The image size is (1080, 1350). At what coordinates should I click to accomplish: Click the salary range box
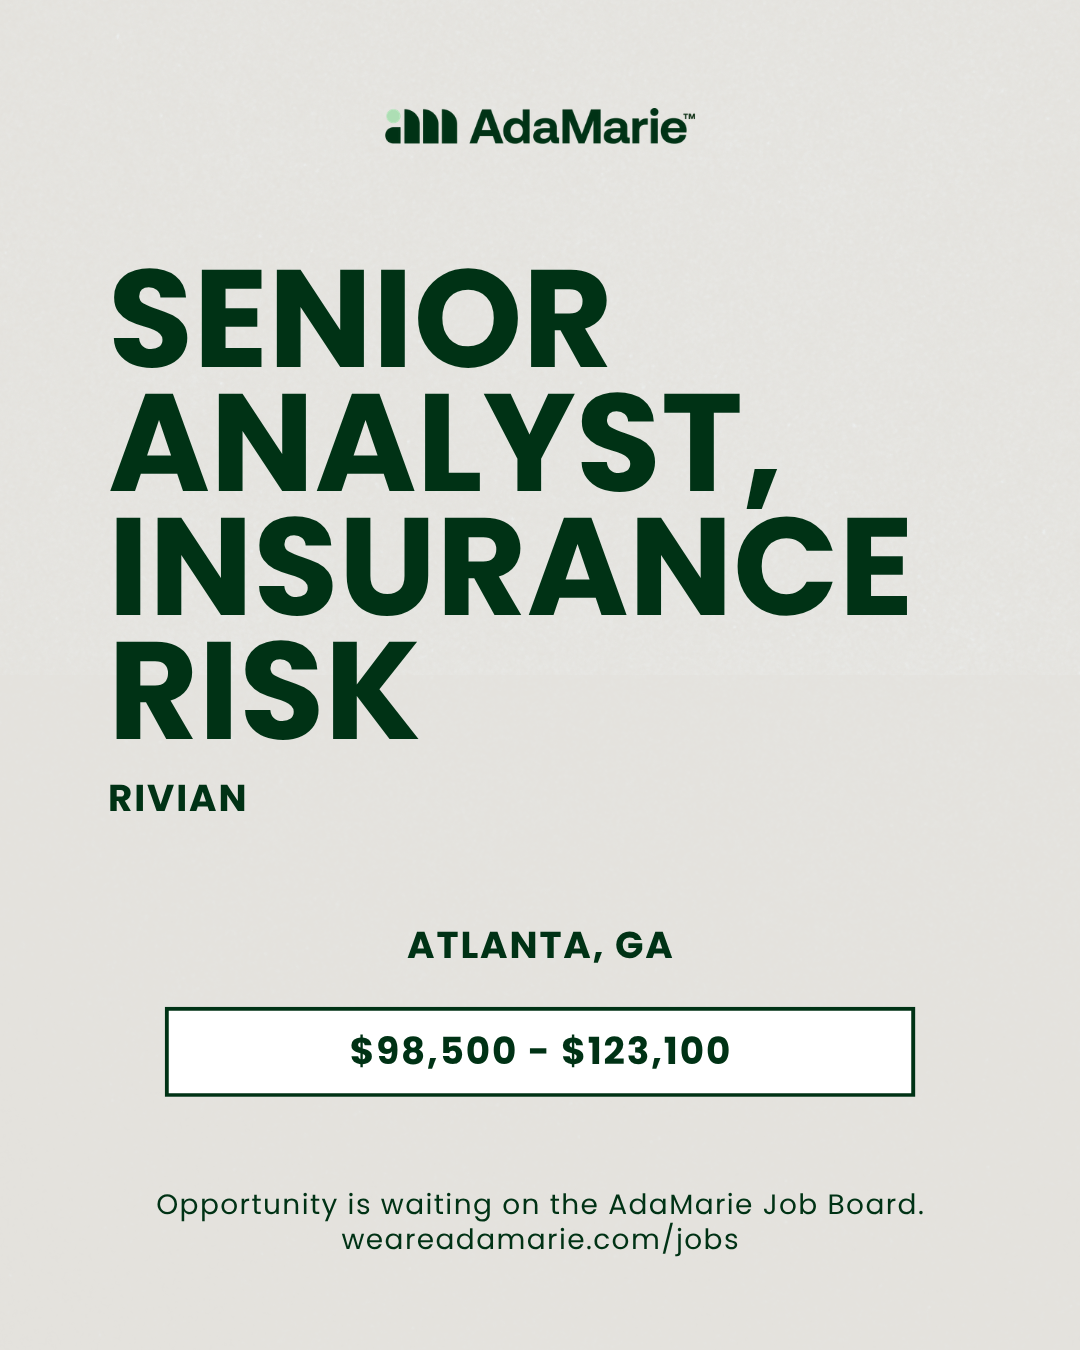tap(540, 1051)
